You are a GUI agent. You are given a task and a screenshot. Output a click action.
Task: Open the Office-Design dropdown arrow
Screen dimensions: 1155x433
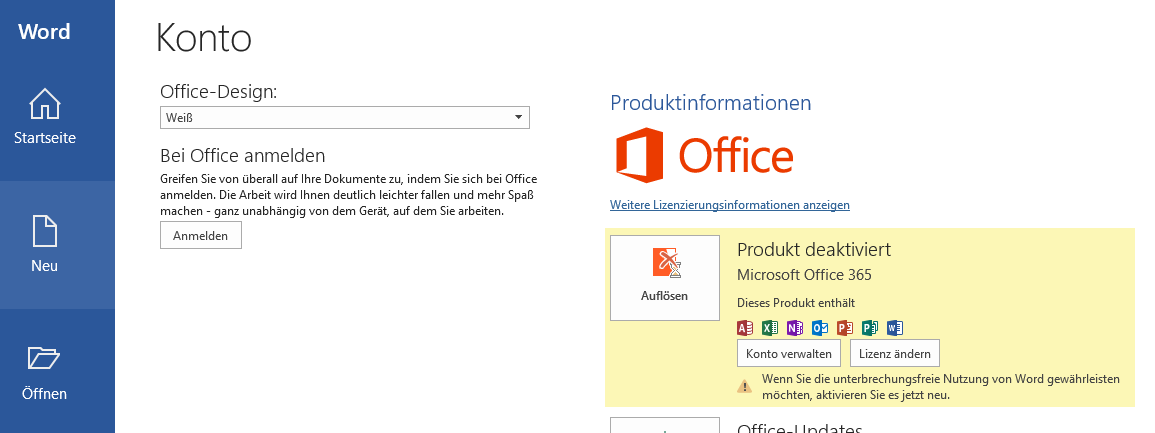tap(519, 117)
